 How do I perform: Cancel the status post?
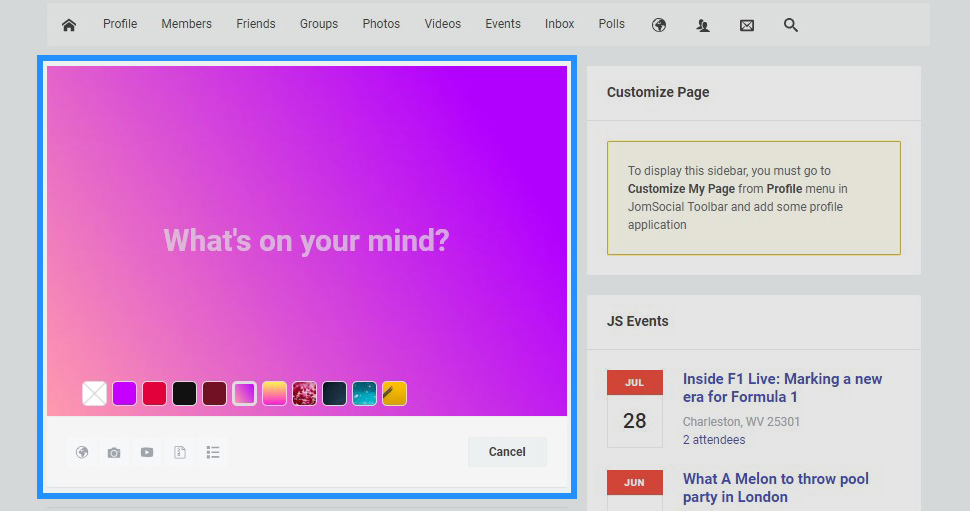tap(507, 452)
